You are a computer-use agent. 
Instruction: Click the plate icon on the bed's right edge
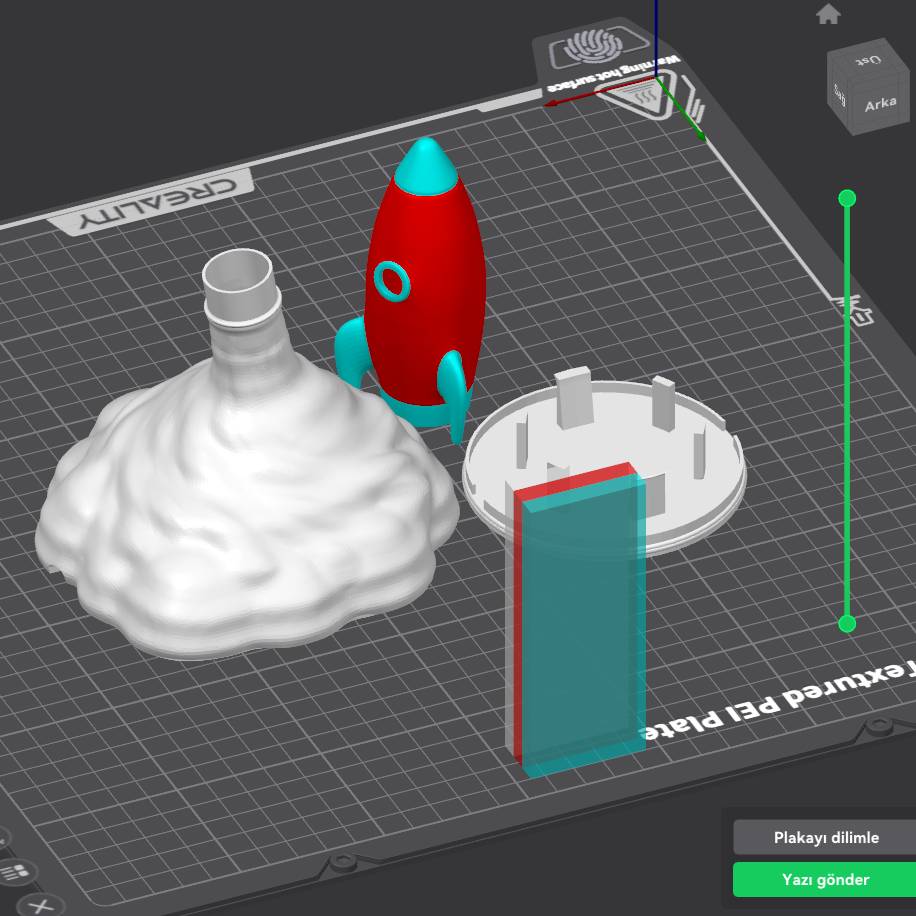tap(856, 310)
